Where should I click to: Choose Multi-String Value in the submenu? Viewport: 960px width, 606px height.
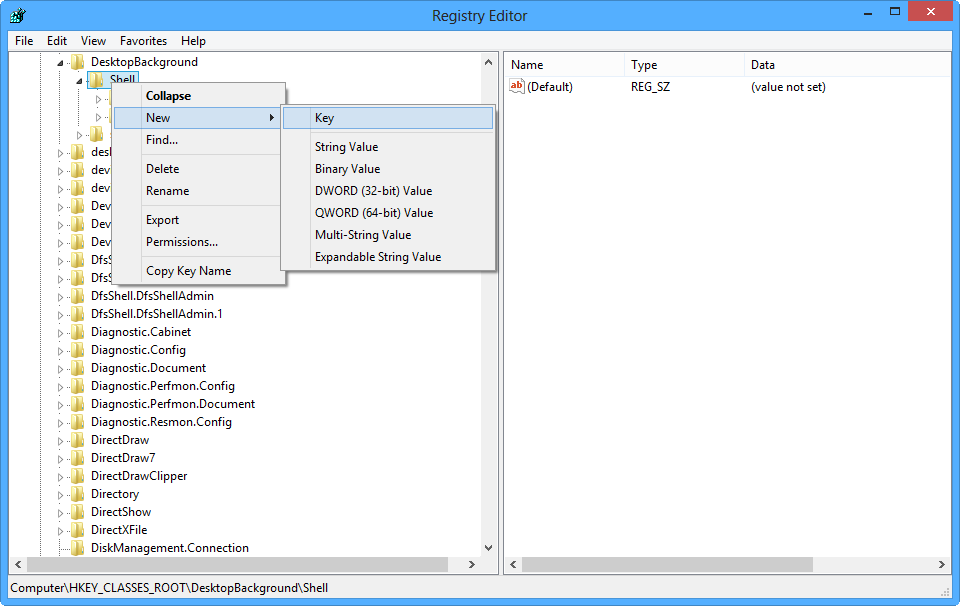pos(388,235)
